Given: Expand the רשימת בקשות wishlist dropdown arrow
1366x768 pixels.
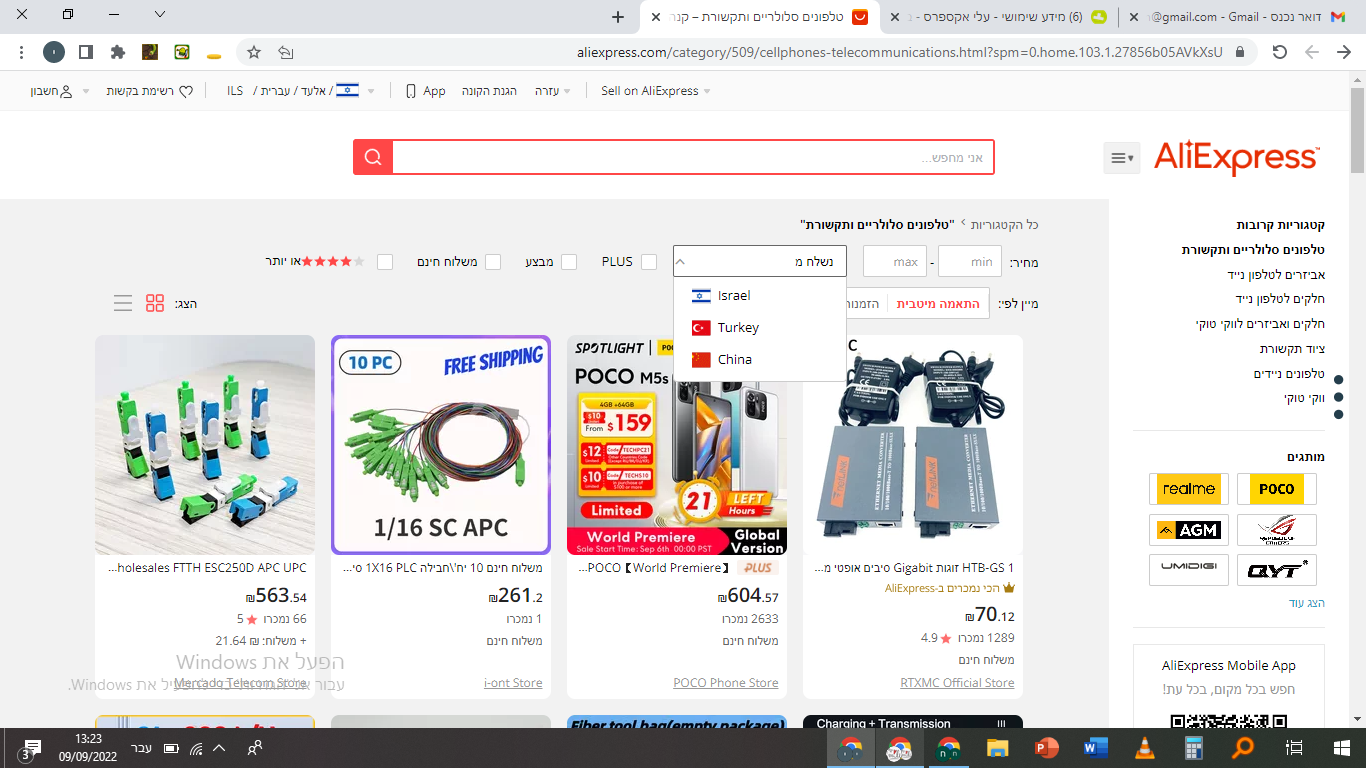Looking at the screenshot, I should click(x=85, y=91).
